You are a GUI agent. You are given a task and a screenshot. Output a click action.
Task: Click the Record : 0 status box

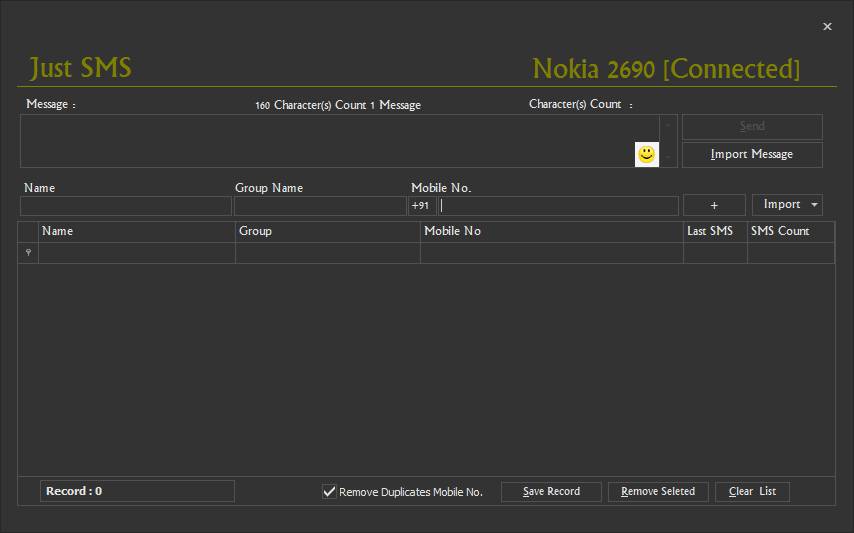tap(137, 491)
